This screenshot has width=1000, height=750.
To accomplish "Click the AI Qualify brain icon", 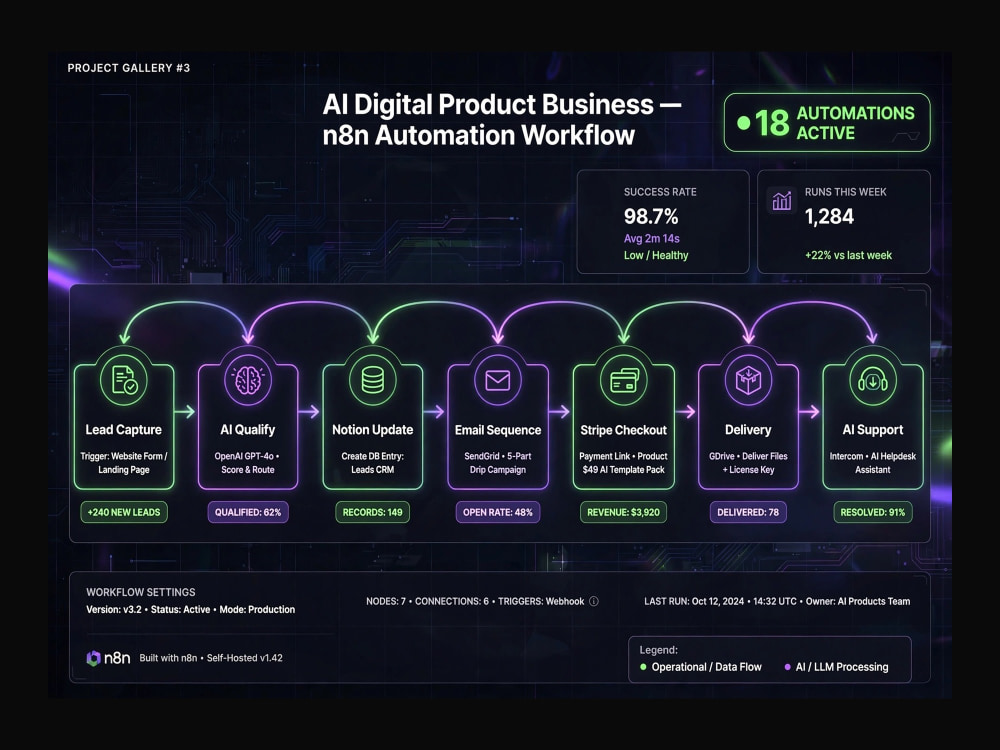I will pos(247,380).
